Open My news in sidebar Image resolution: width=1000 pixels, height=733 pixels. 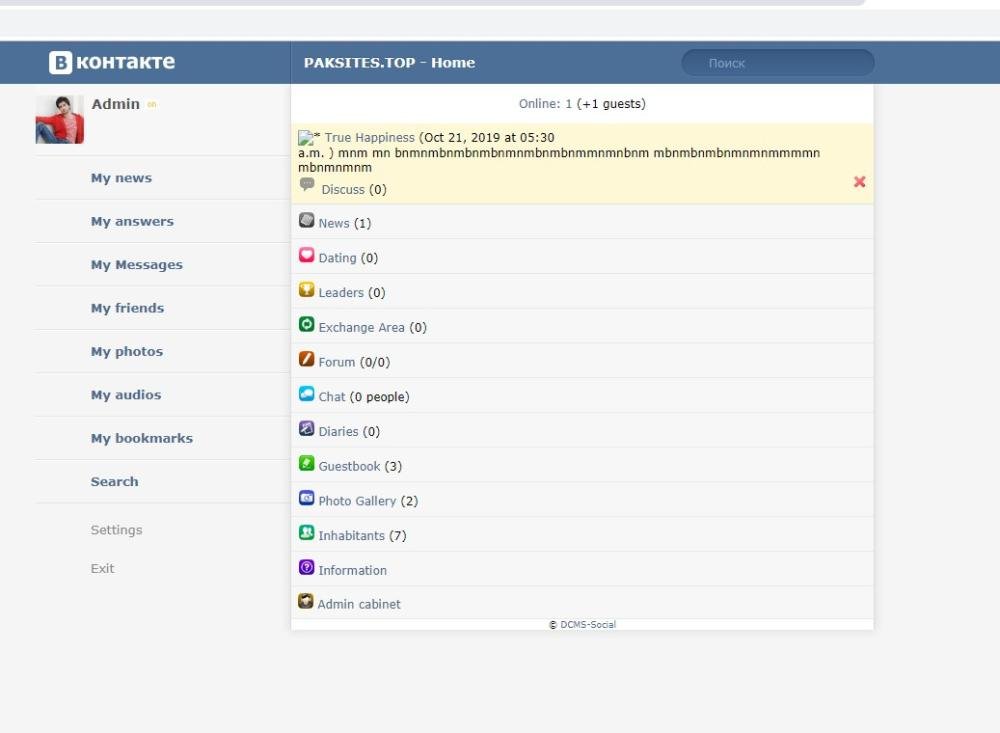point(121,178)
